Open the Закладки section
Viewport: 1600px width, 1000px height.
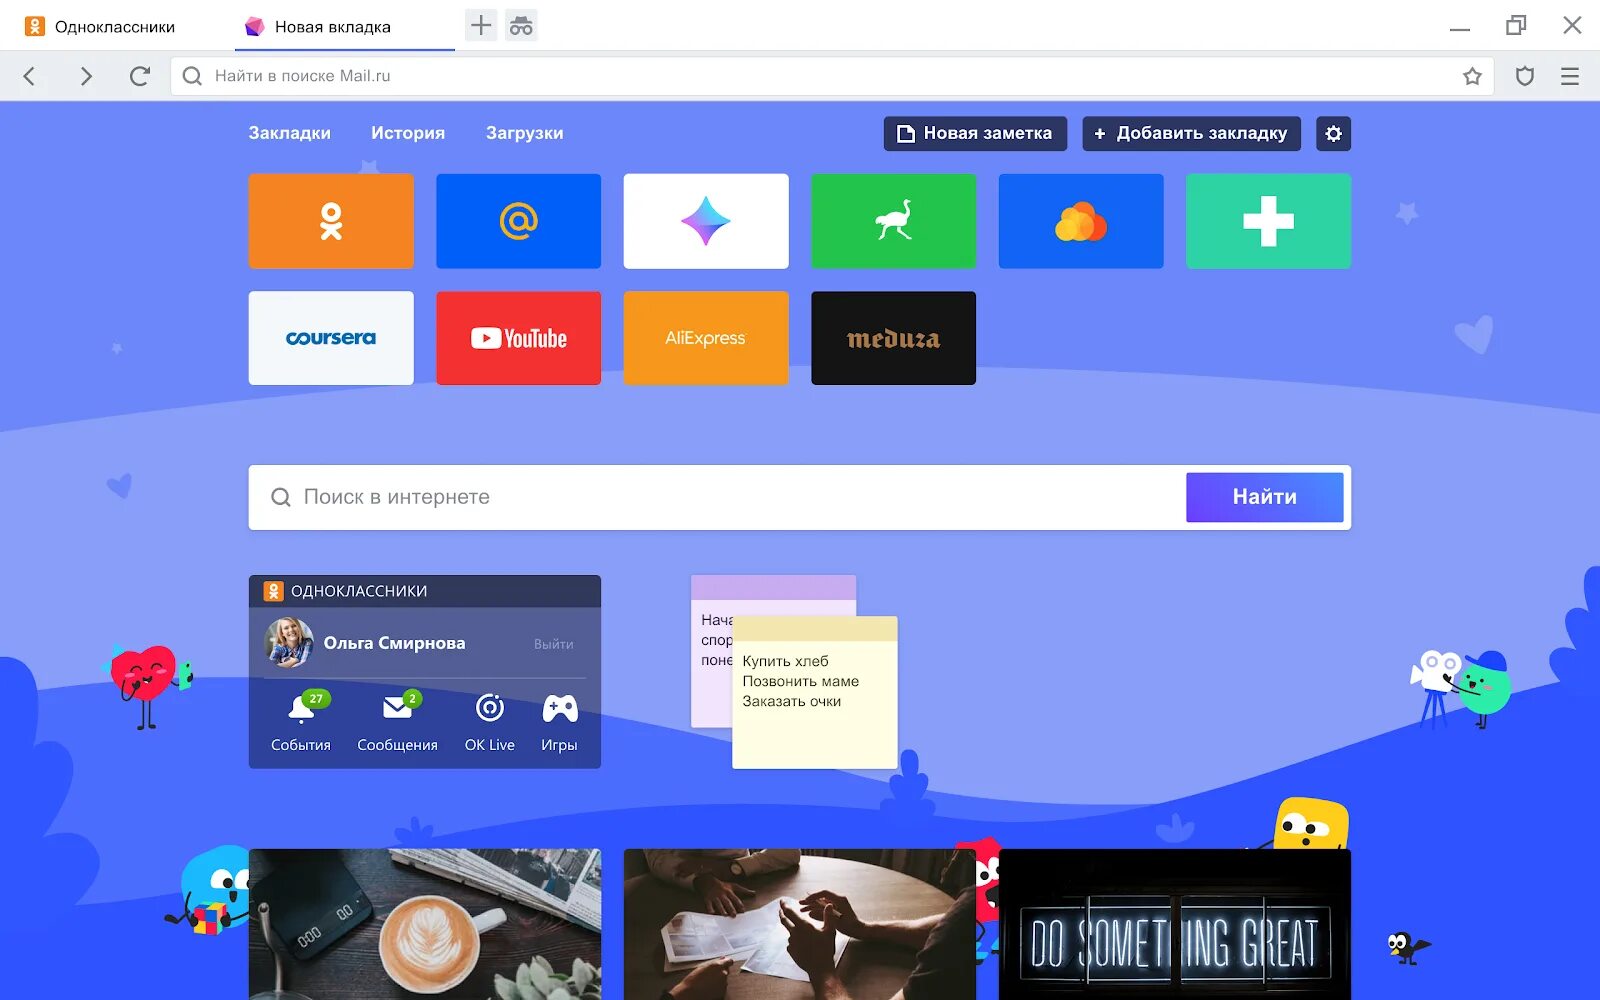(290, 133)
